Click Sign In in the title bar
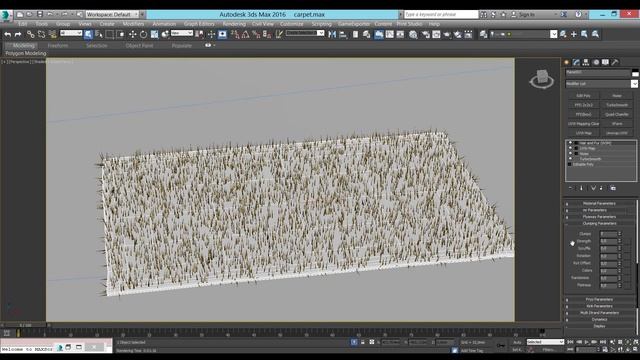640x360 pixels. pos(527,14)
